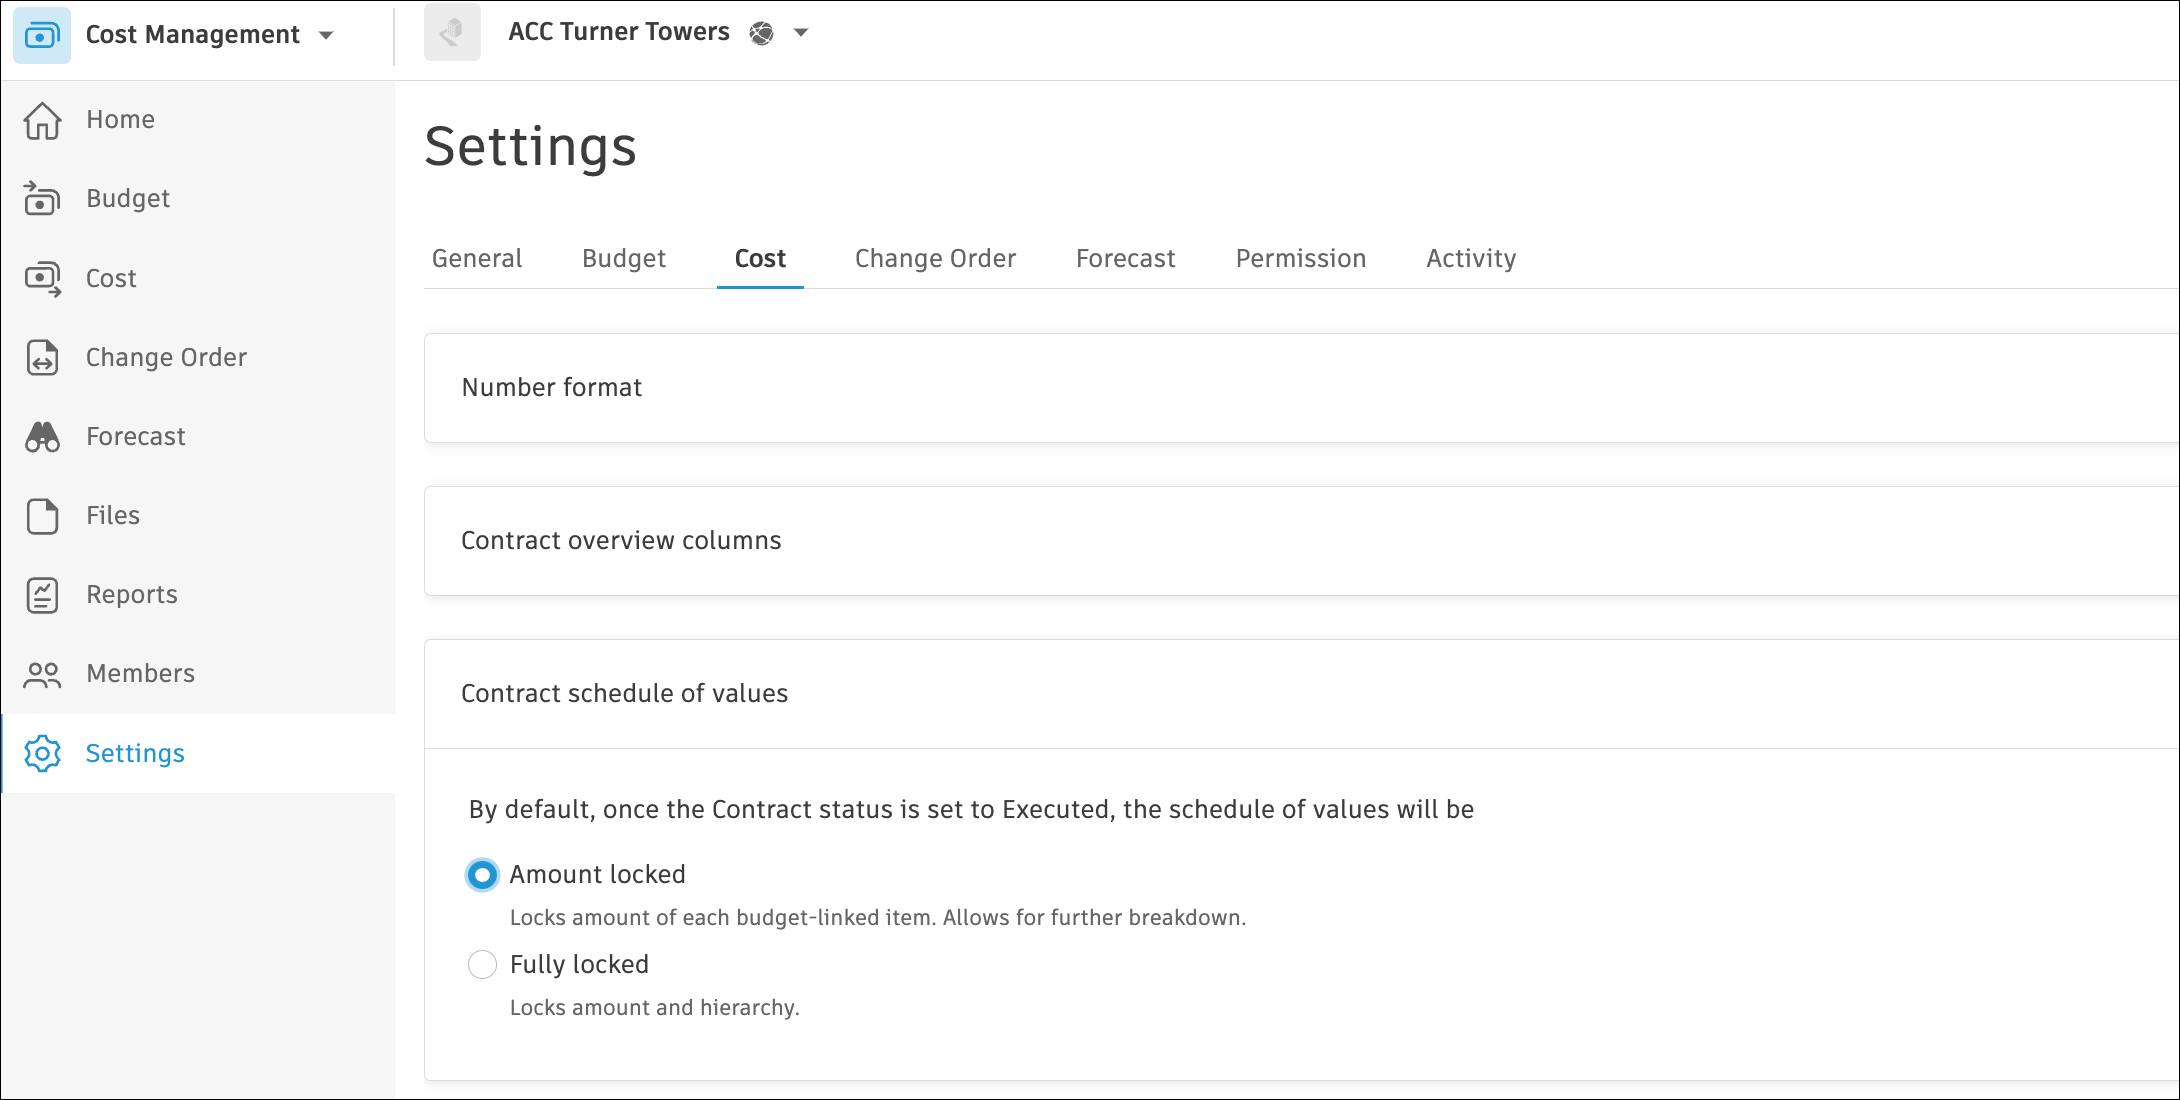Open the Cost Management product dropdown arrow
Image resolution: width=2180 pixels, height=1100 pixels.
326,35
